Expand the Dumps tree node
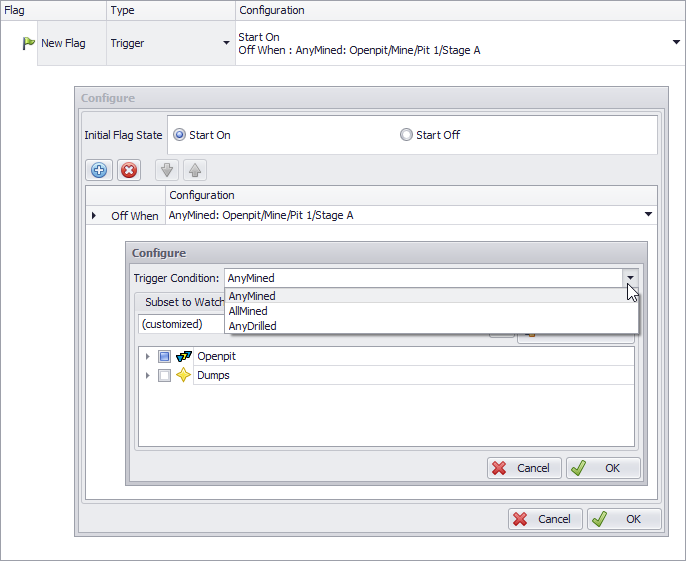The image size is (687, 561). pyautogui.click(x=148, y=375)
